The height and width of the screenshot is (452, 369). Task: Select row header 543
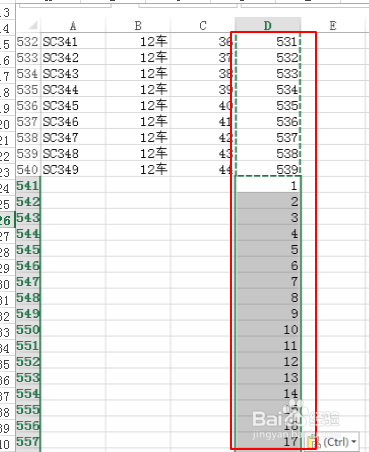click(x=28, y=217)
